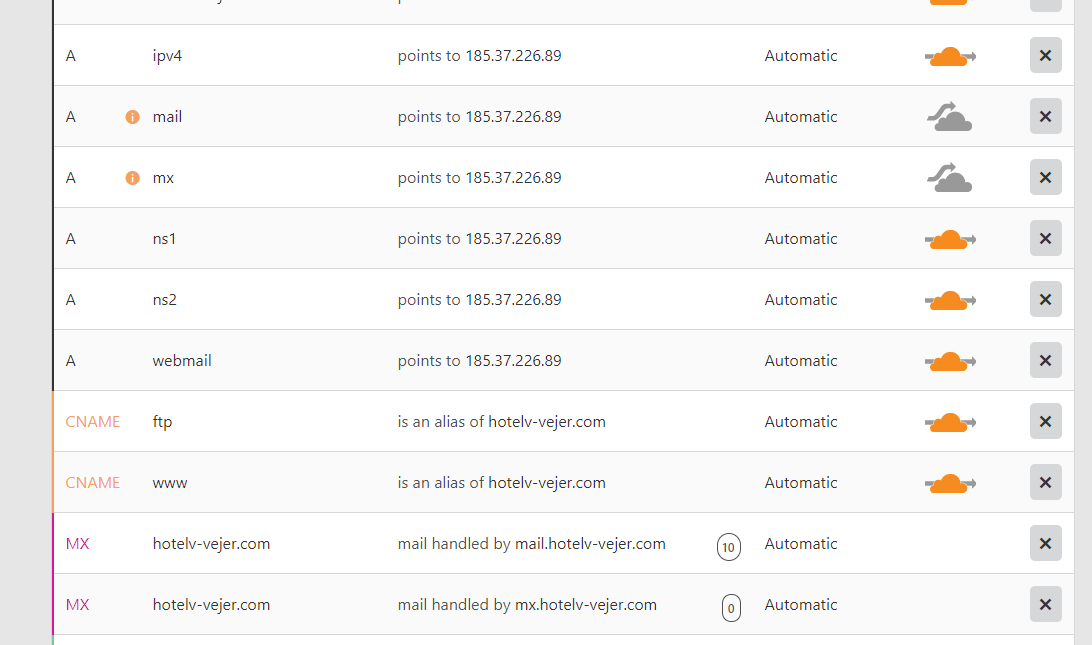Disable the orange cloud for ns1
This screenshot has width=1092, height=645.
point(949,240)
